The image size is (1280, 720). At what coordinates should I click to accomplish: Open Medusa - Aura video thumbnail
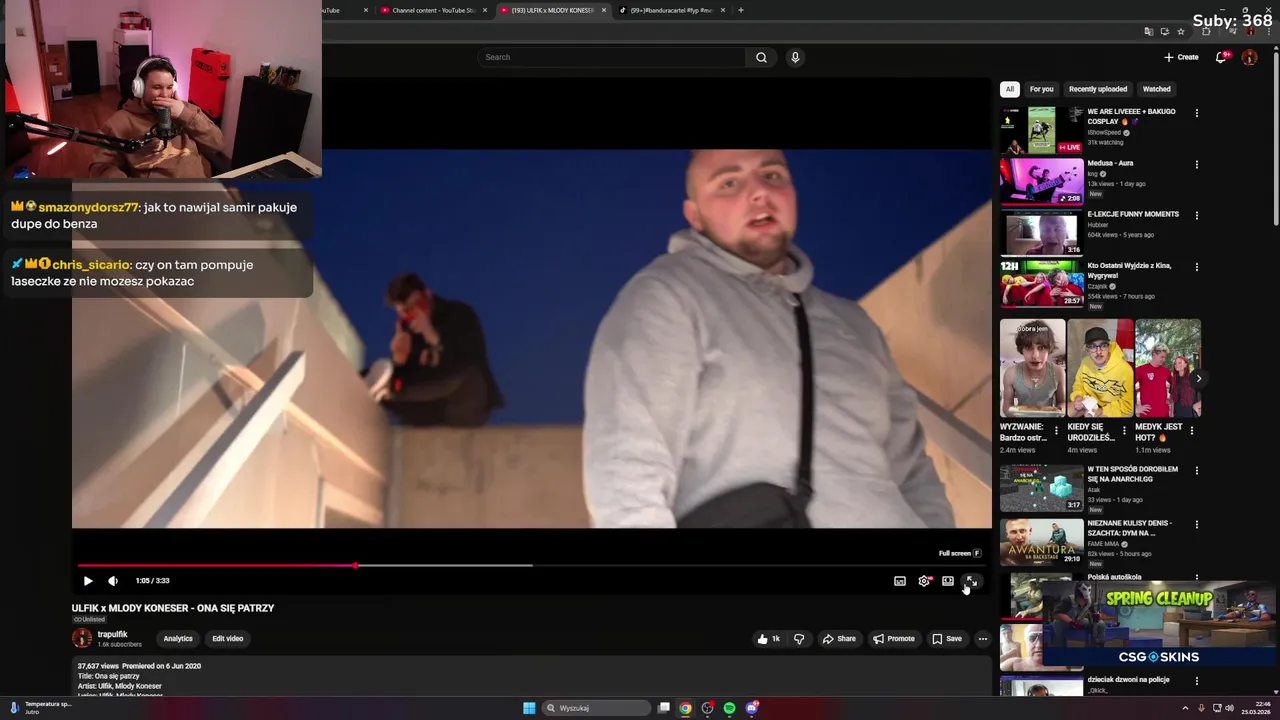pos(1042,181)
